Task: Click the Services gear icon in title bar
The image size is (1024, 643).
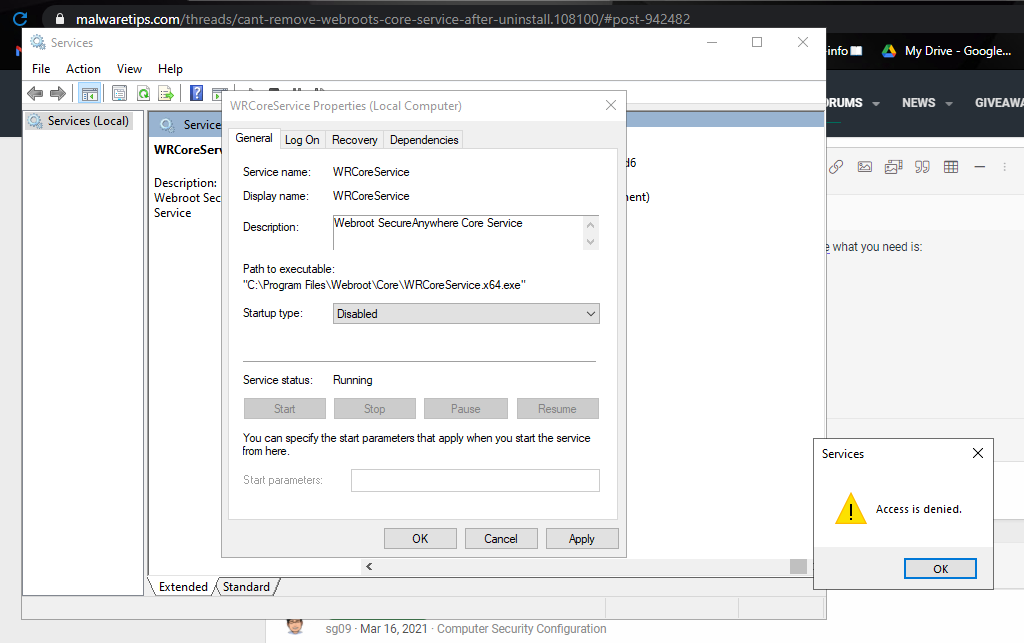Action: coord(38,42)
